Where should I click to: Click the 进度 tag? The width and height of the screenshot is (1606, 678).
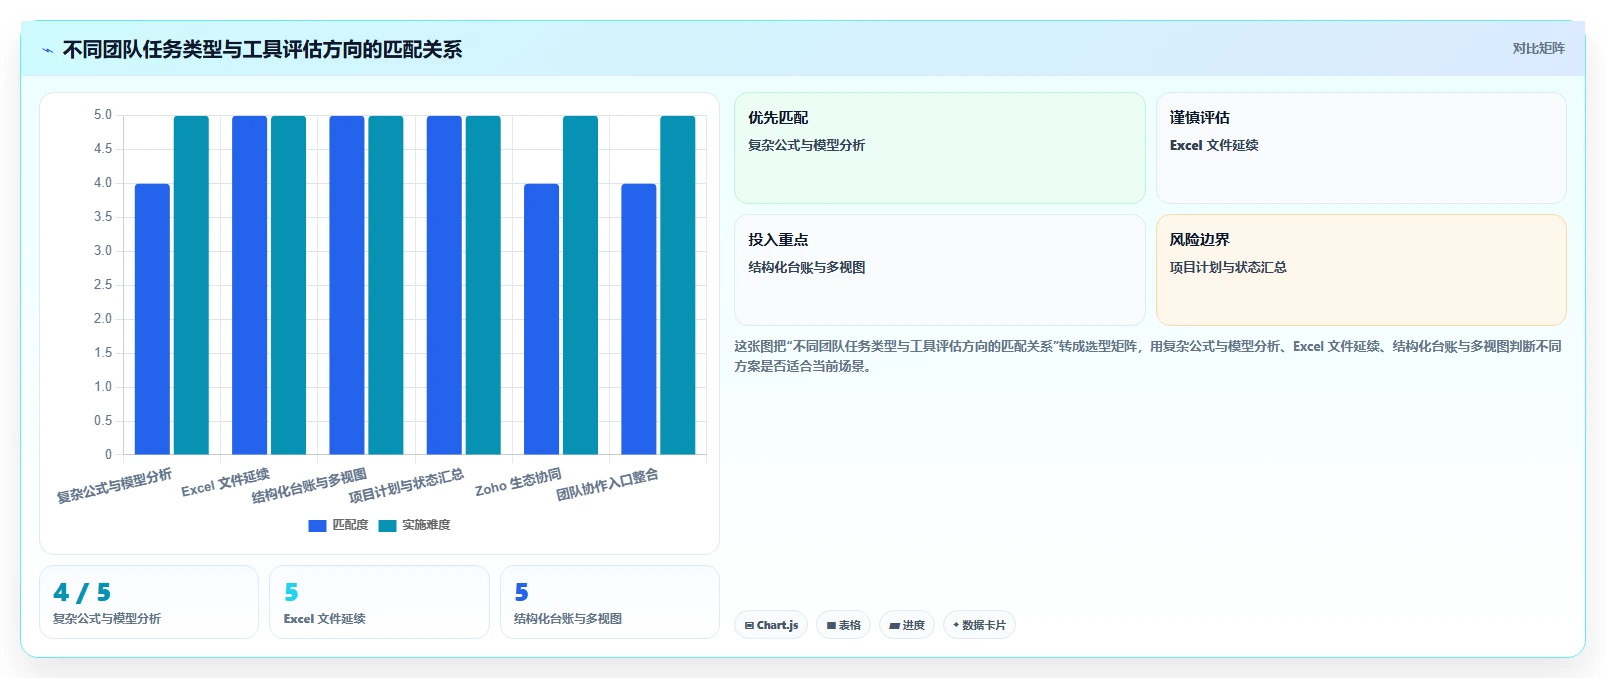pos(907,625)
